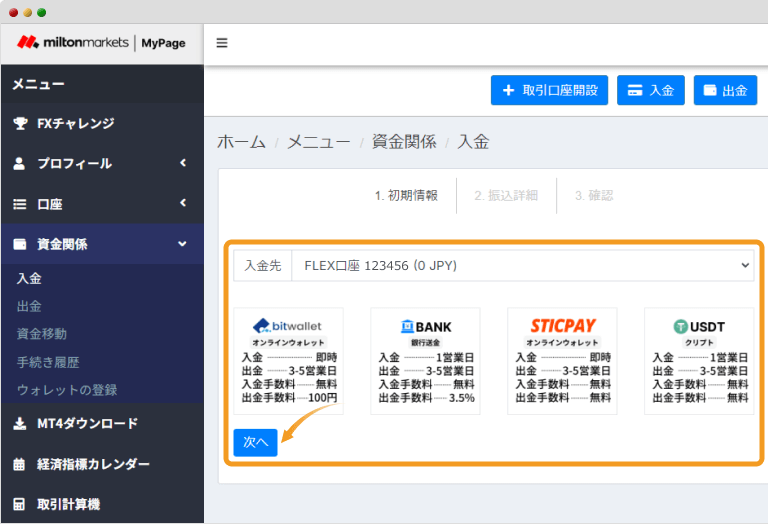This screenshot has height=524, width=768.
Task: Click the 経済指標カレンダー calendar icon
Action: 19,464
